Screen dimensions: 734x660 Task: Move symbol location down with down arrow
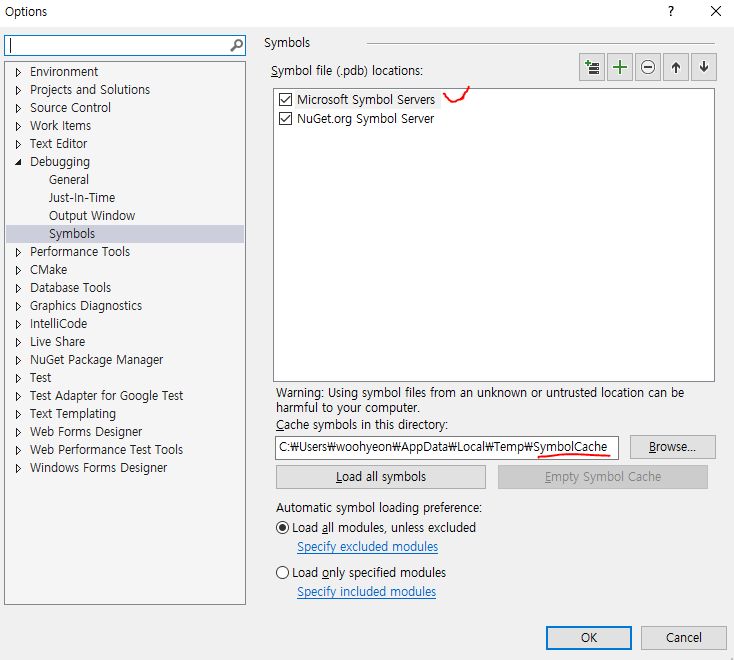click(x=704, y=67)
